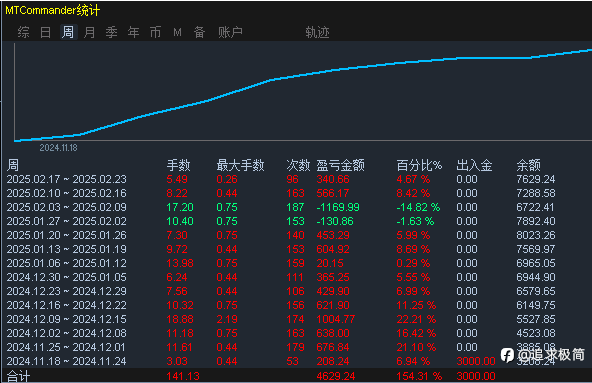
Task: Select row 2024.11.18 ~ 2024.11.24
Action: click(281, 361)
